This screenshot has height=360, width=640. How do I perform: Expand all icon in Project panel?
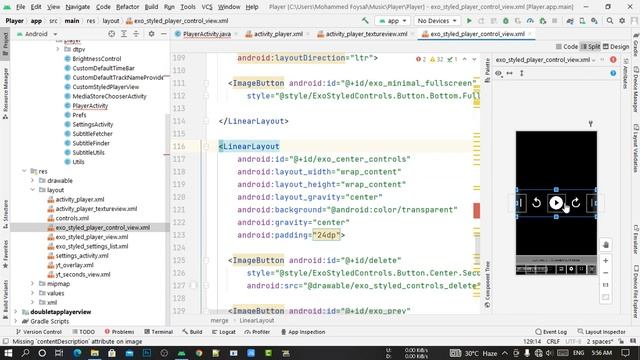[x=124, y=34]
